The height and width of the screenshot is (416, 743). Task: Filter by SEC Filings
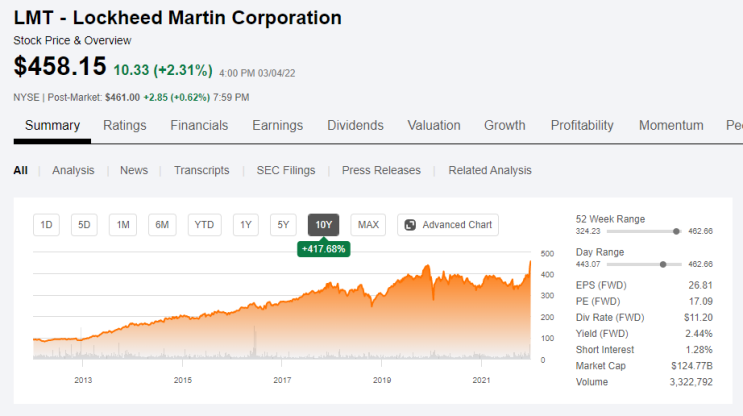coord(286,171)
